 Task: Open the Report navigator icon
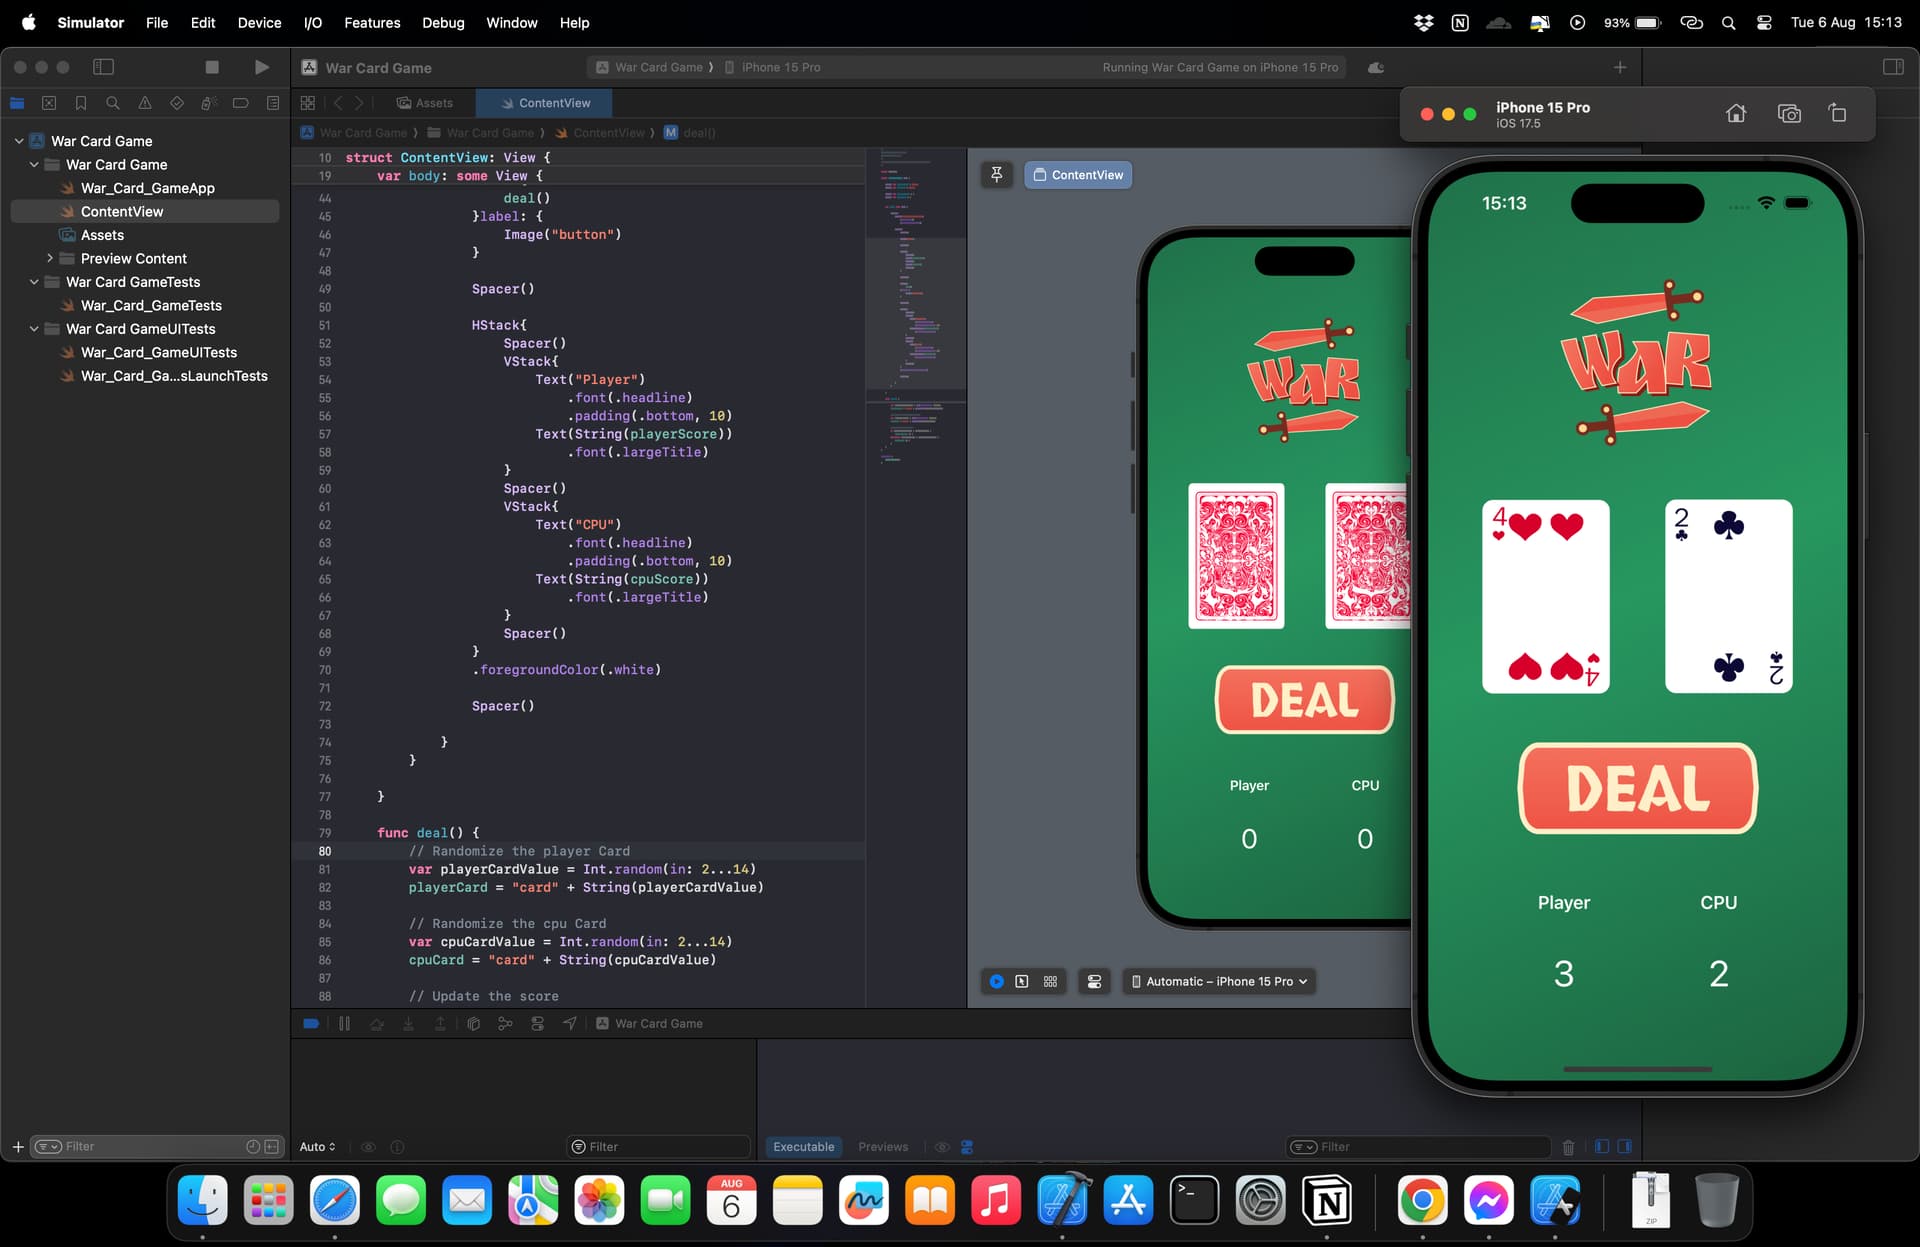[273, 103]
